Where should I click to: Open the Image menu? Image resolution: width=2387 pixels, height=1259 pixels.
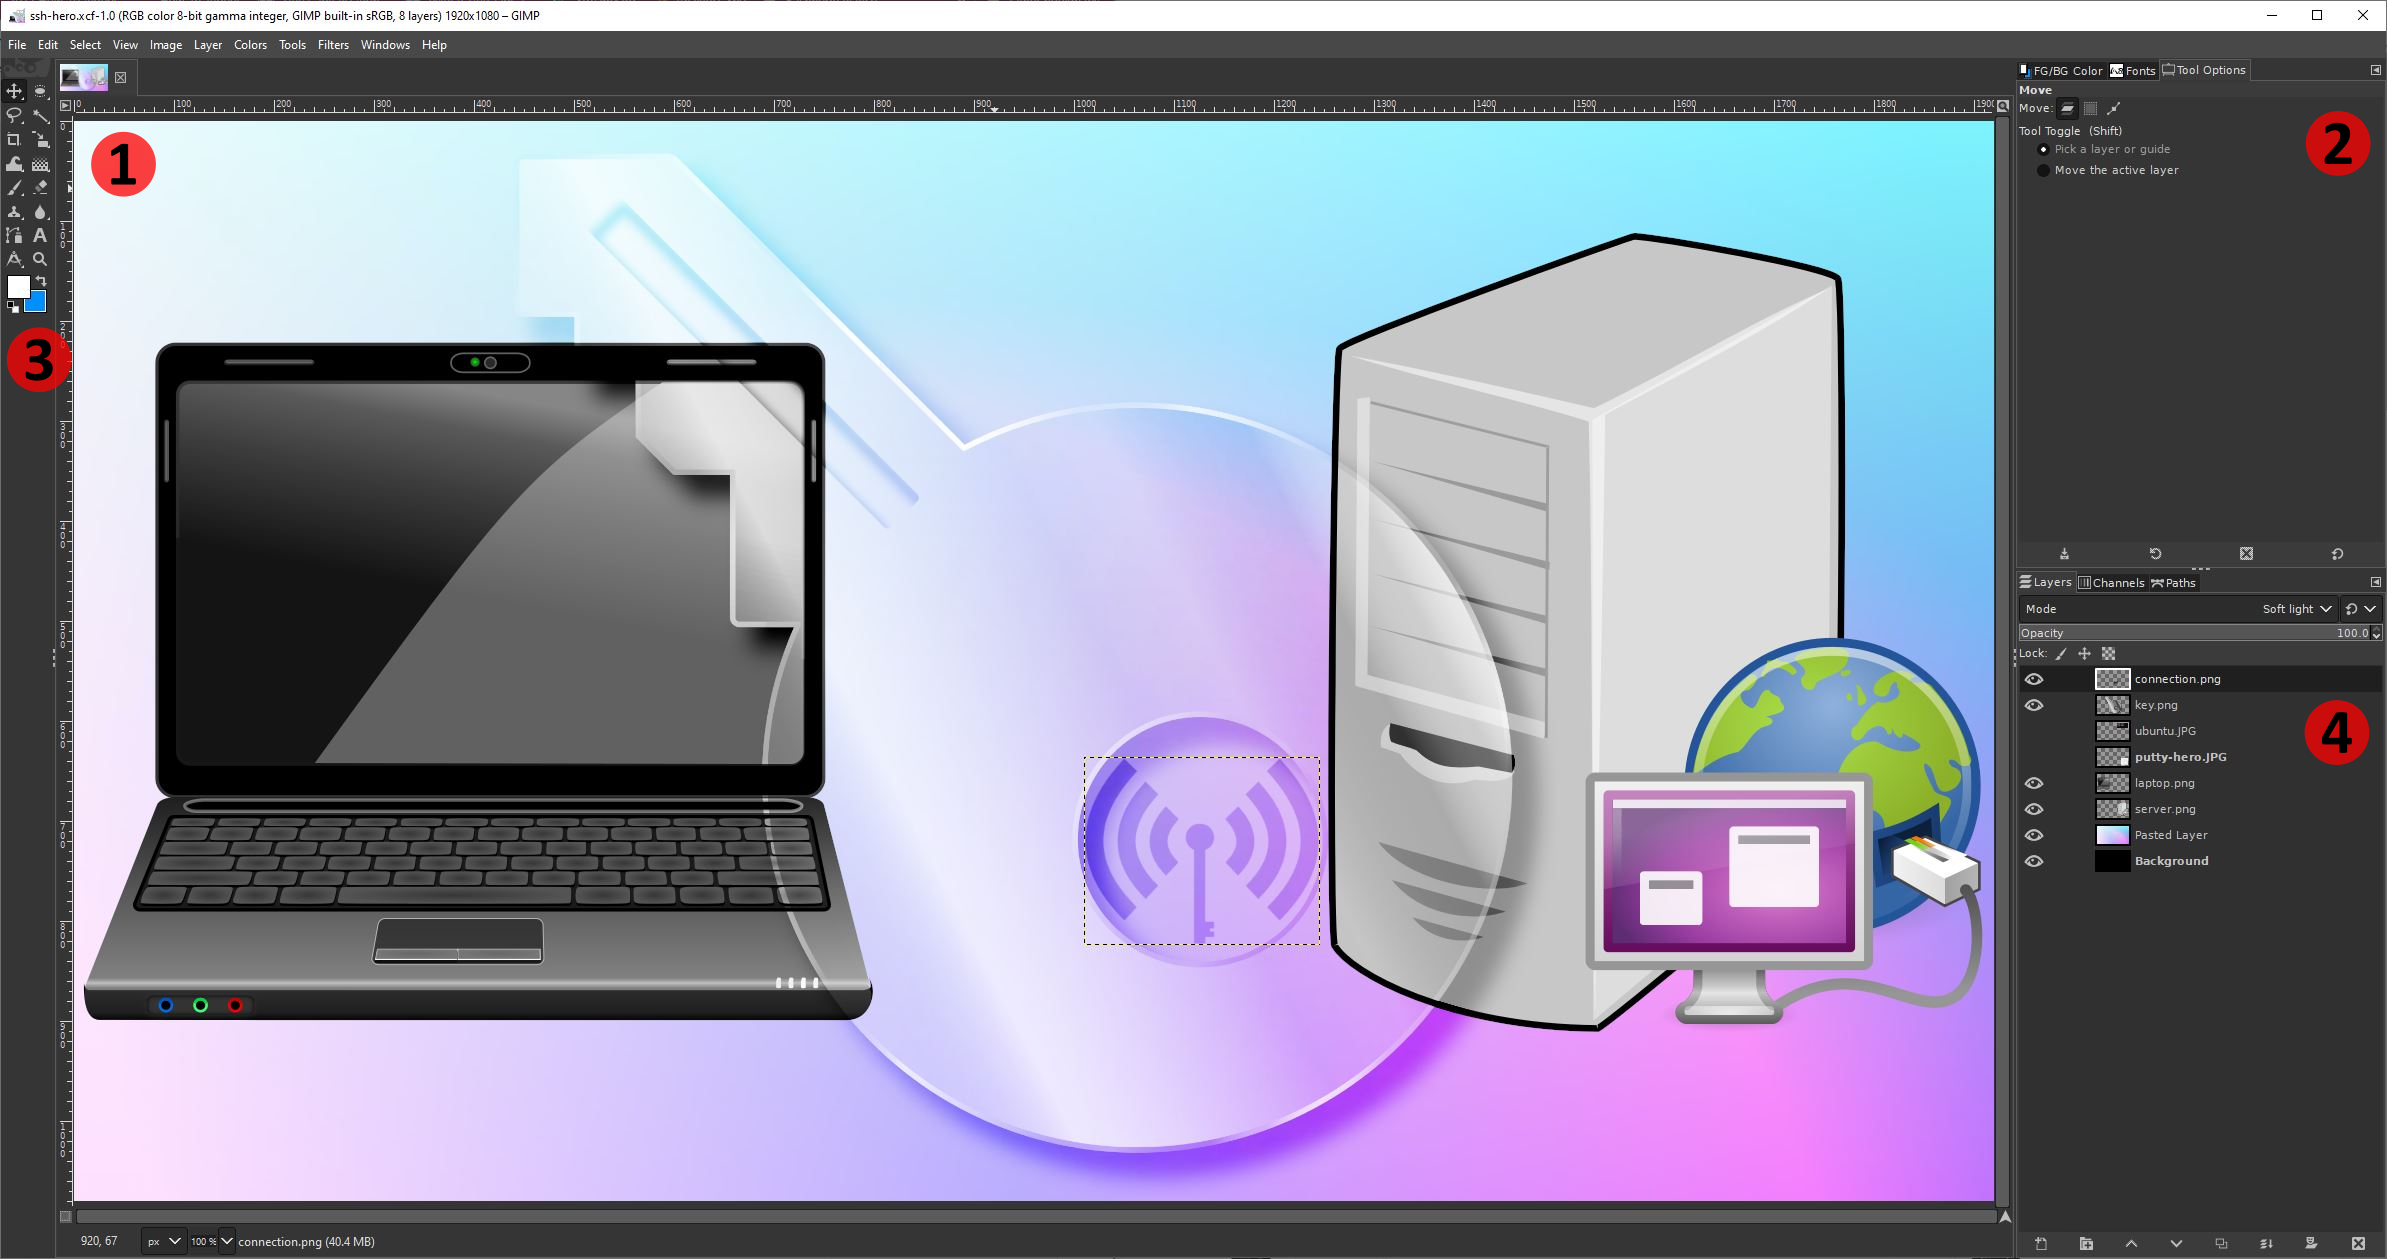166,43
